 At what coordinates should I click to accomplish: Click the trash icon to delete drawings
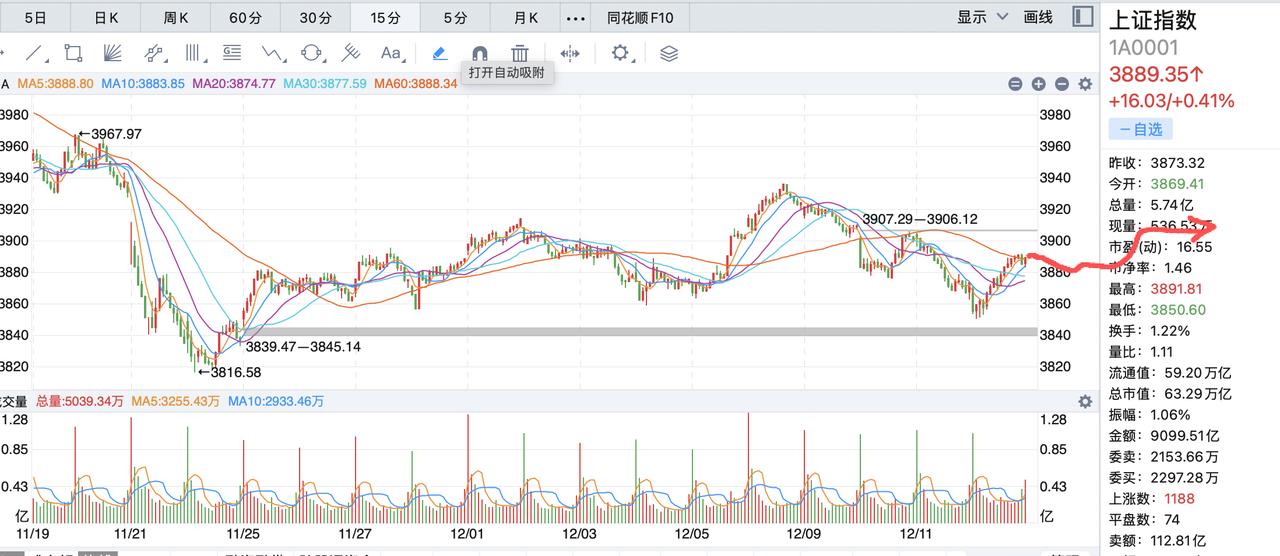520,53
